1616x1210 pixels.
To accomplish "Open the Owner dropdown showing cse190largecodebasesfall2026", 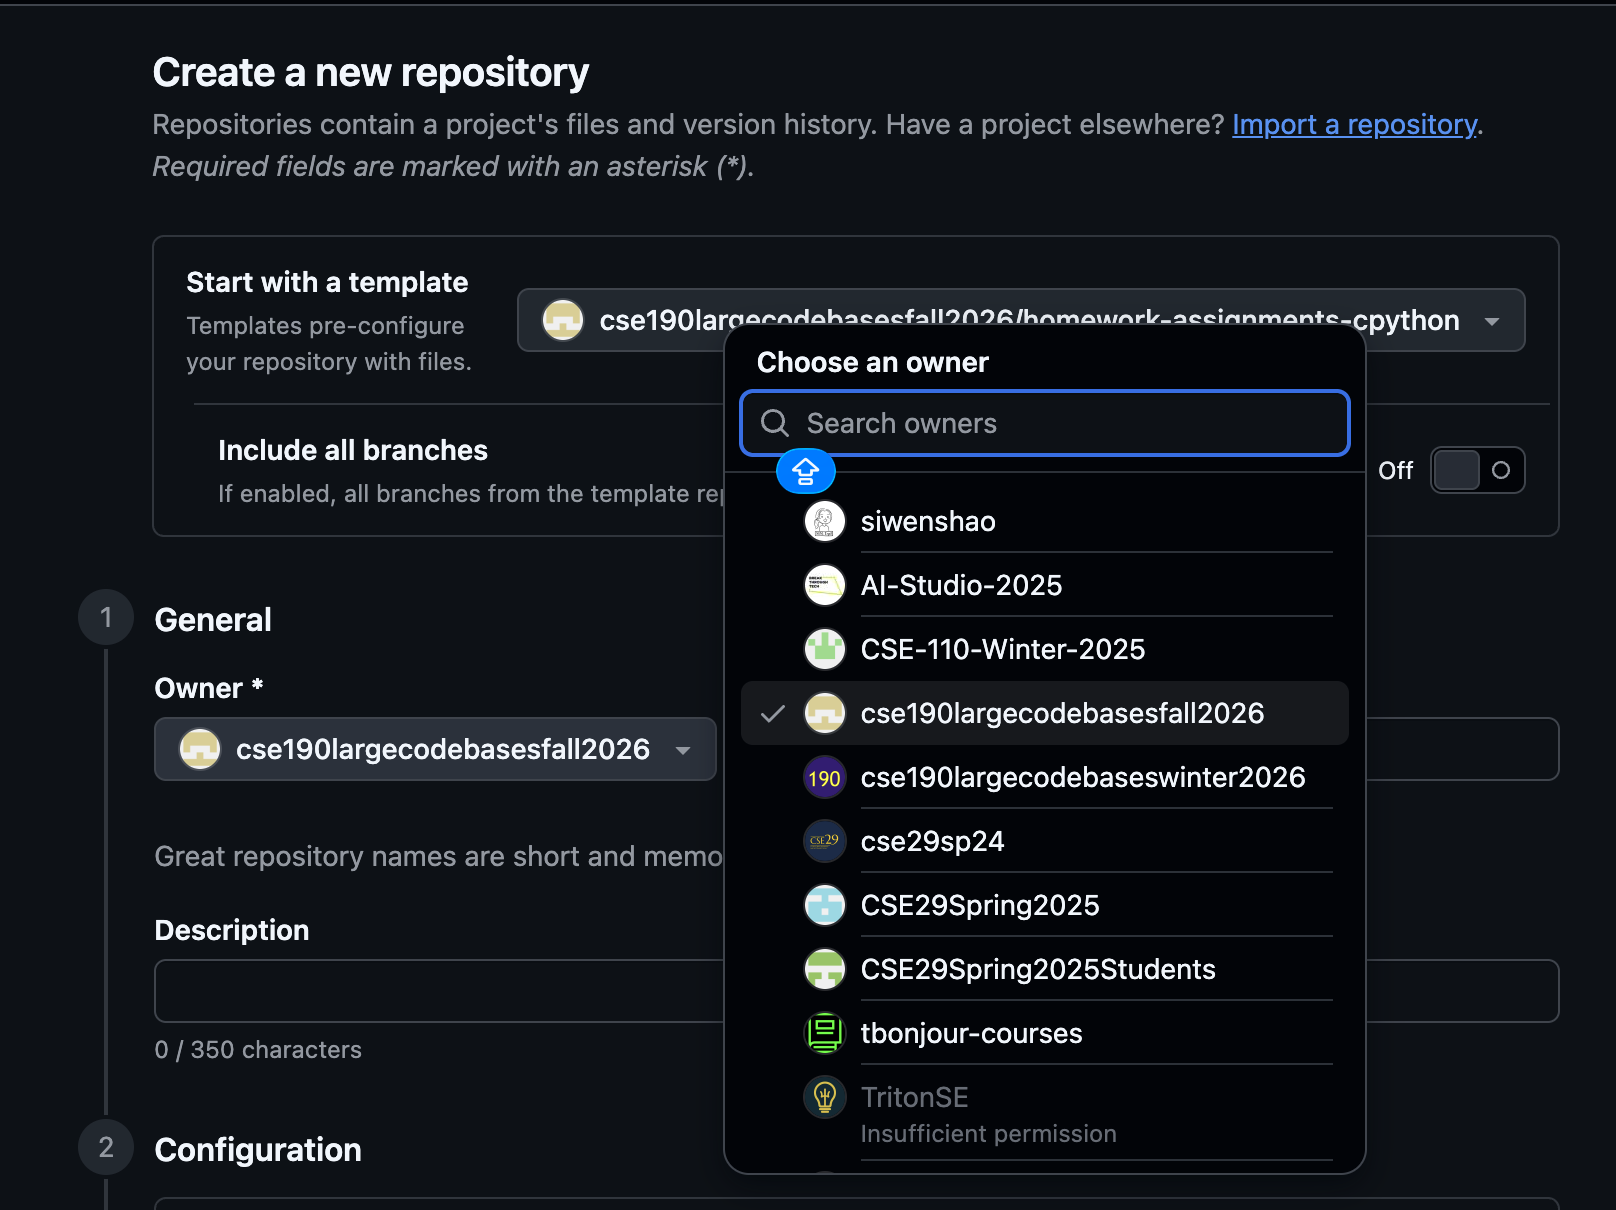I will [x=435, y=749].
